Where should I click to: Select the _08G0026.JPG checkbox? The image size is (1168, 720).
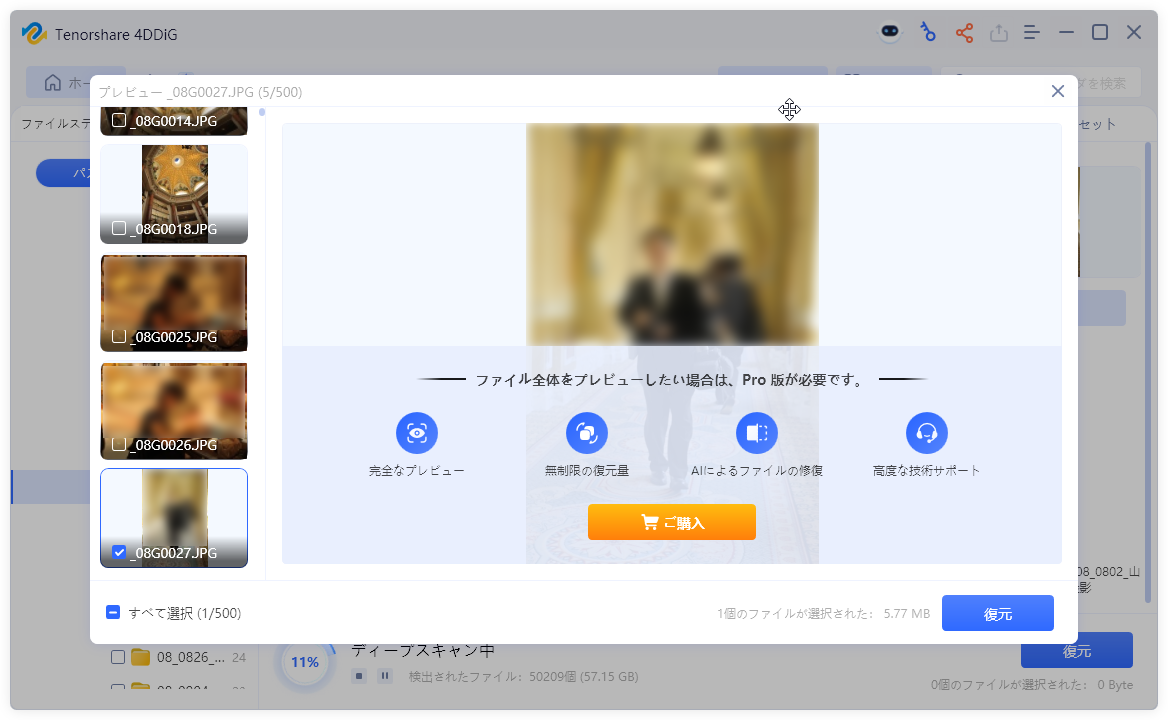119,444
